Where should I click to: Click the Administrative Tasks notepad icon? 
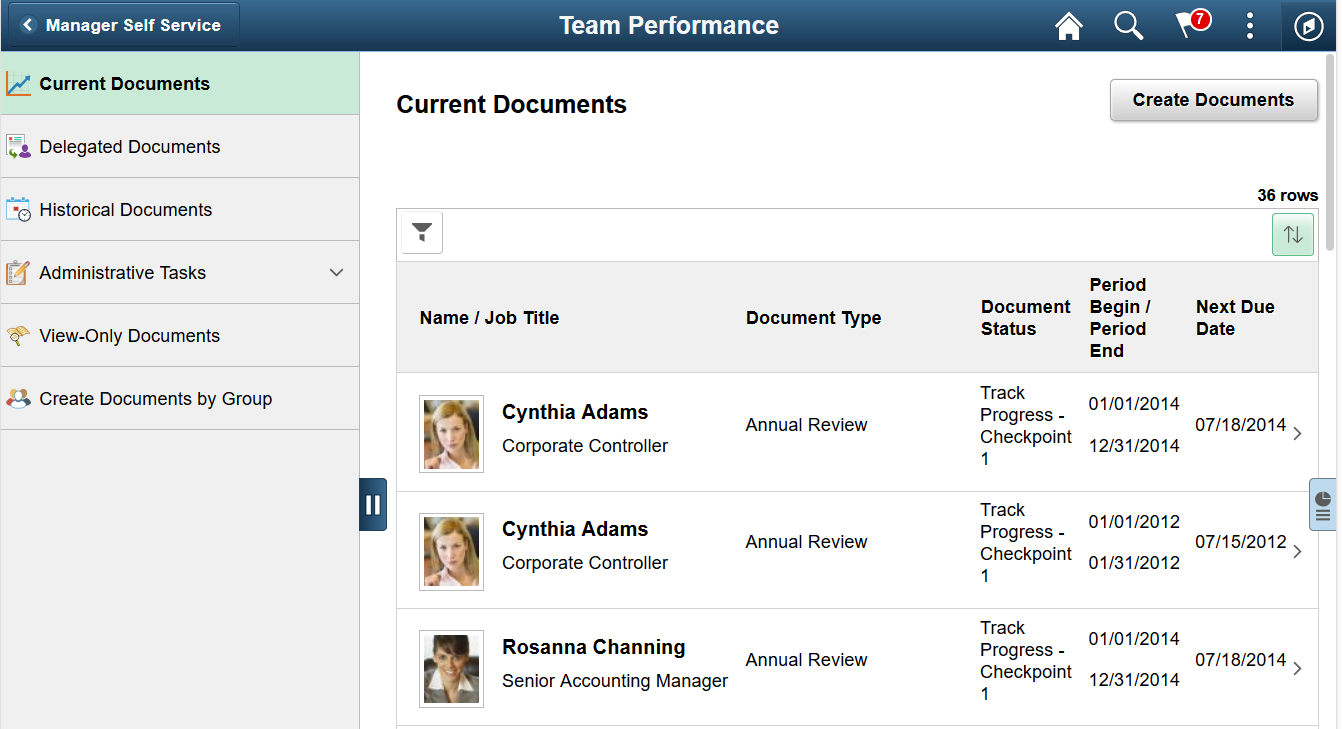18,273
